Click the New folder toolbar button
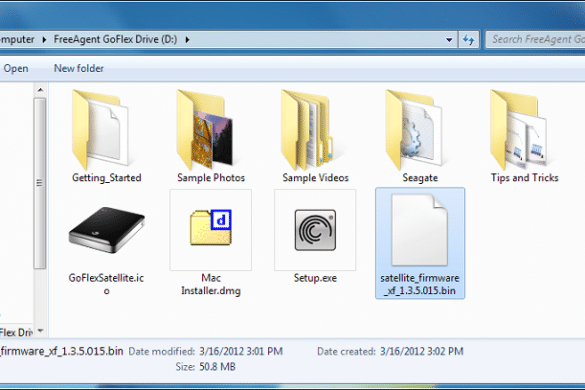Viewport: 585px width, 390px height. [x=79, y=69]
